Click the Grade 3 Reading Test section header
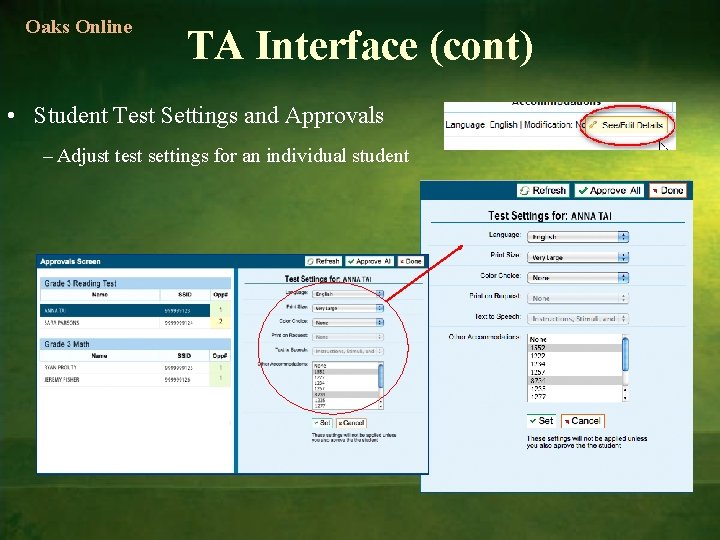 pos(135,283)
